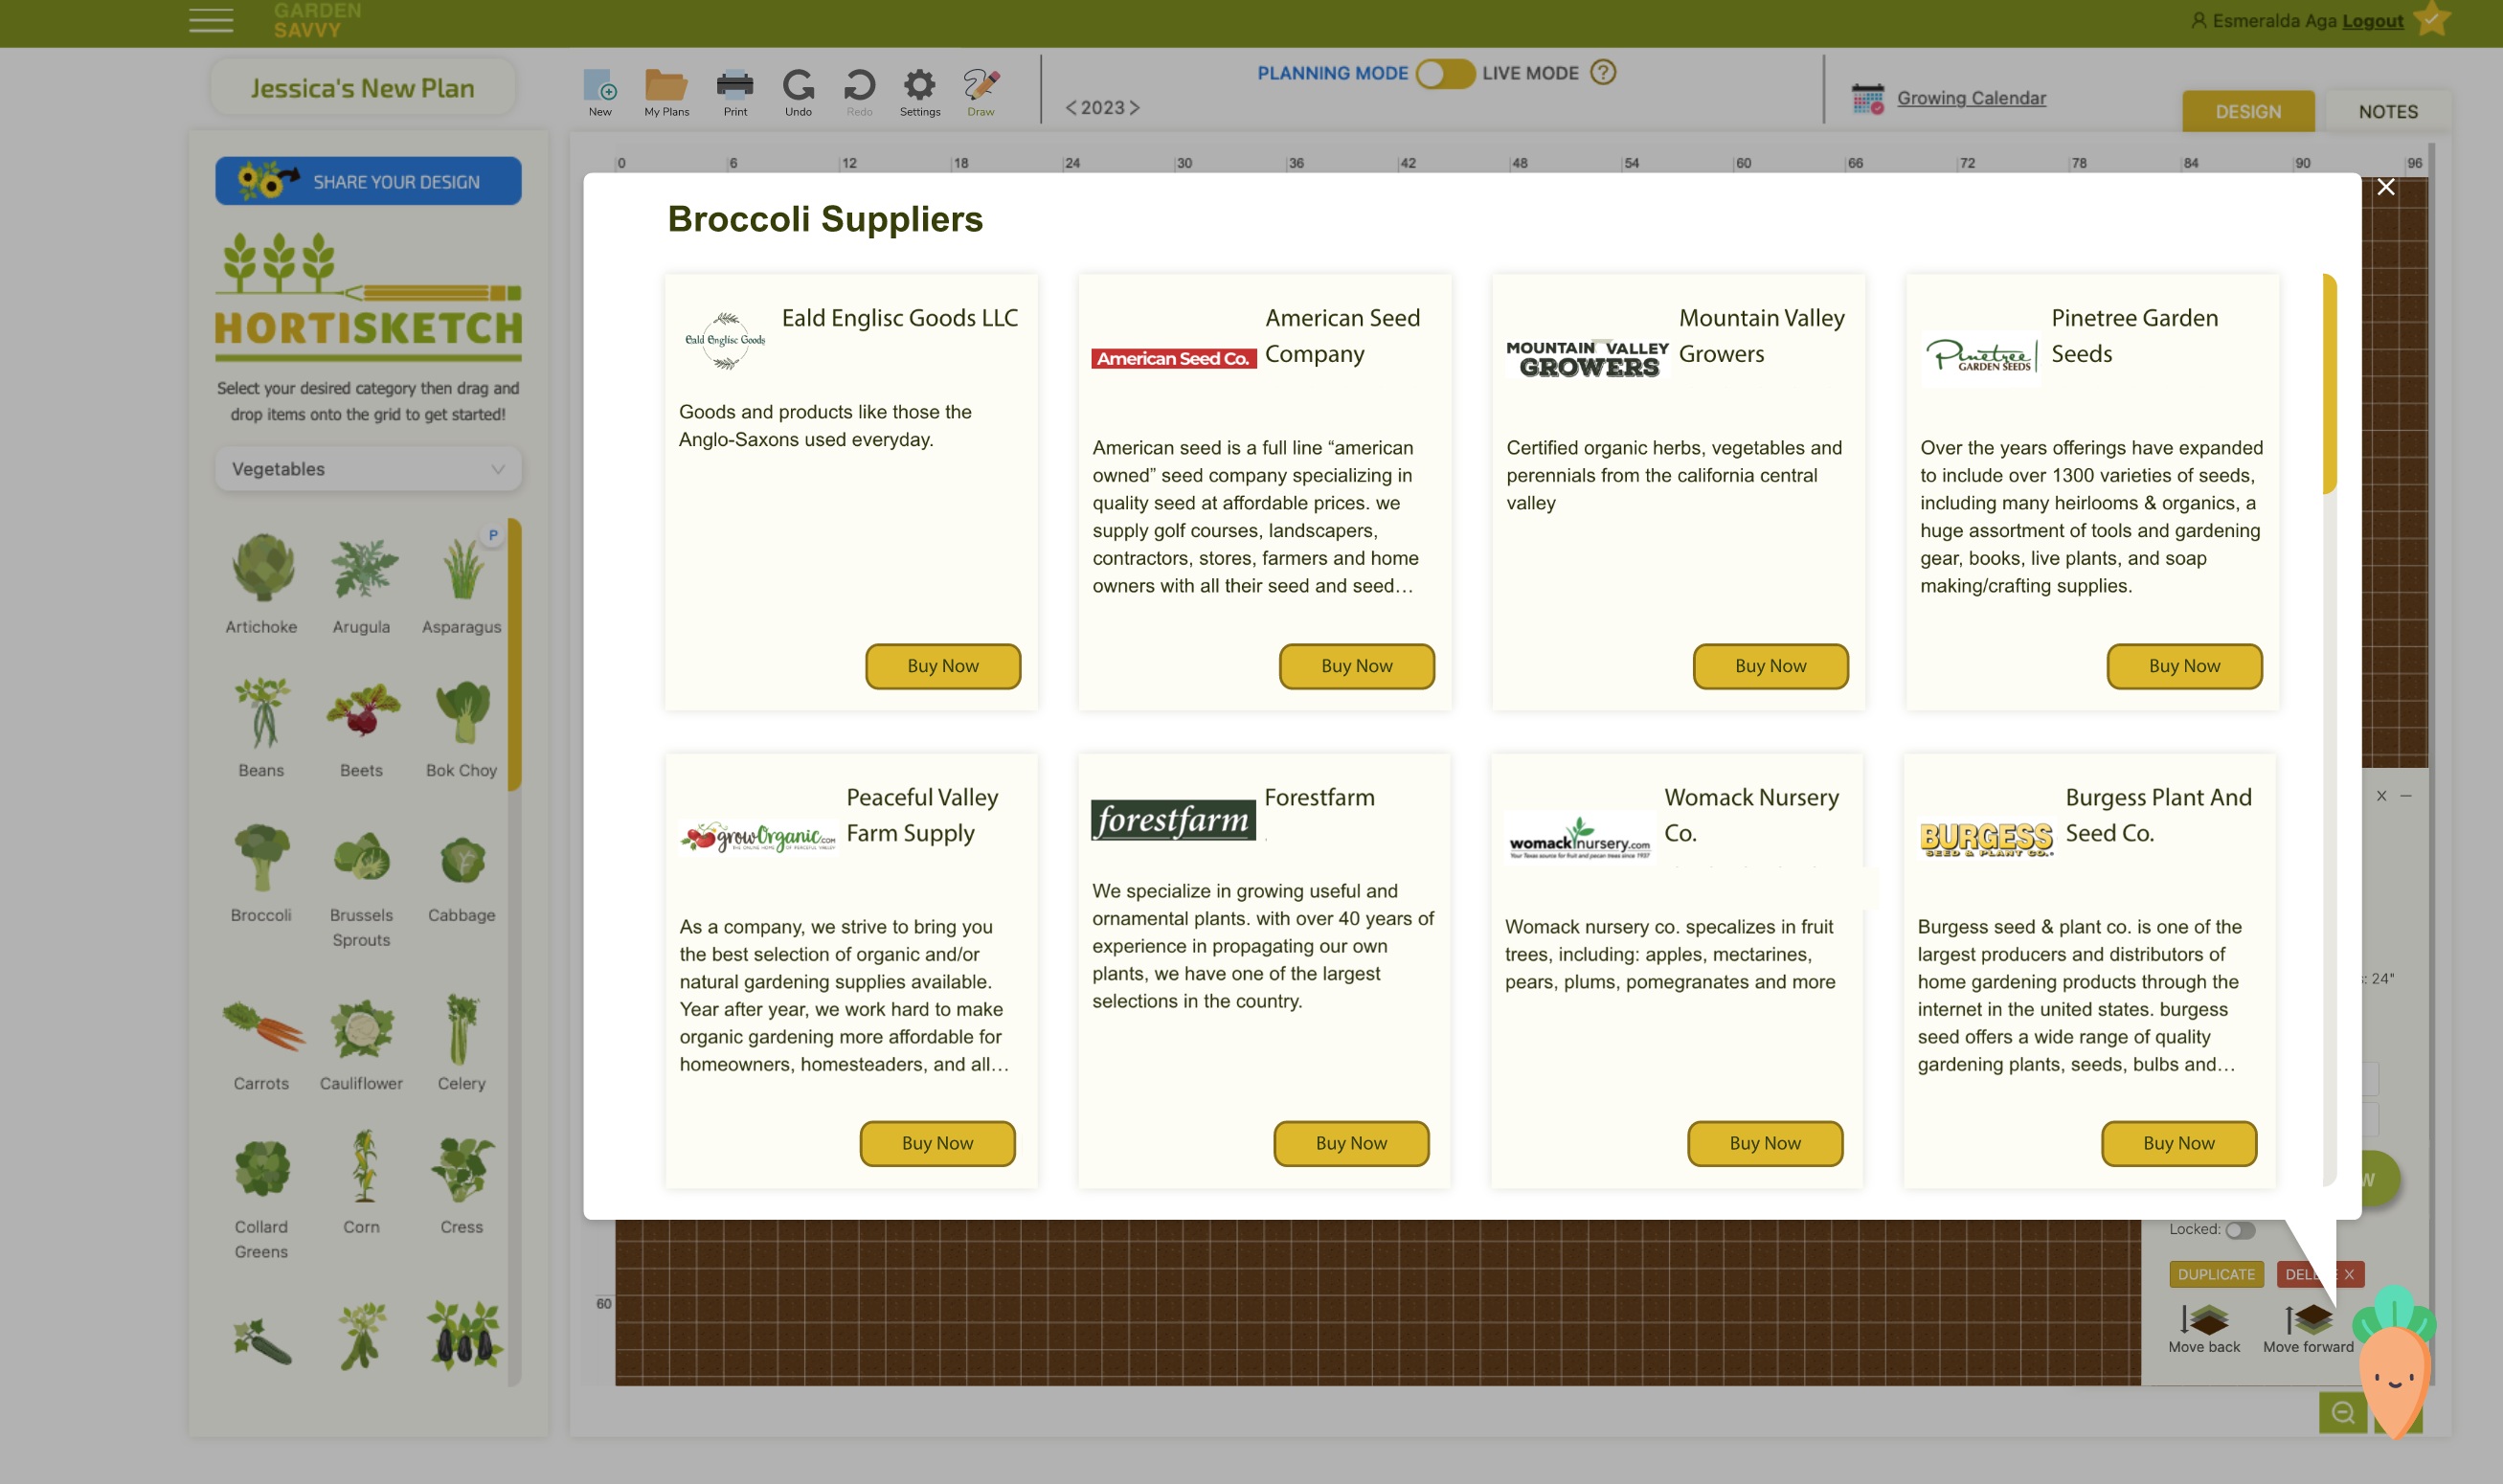2503x1484 pixels.
Task: Click the Growing Calendar icon
Action: 1867,98
